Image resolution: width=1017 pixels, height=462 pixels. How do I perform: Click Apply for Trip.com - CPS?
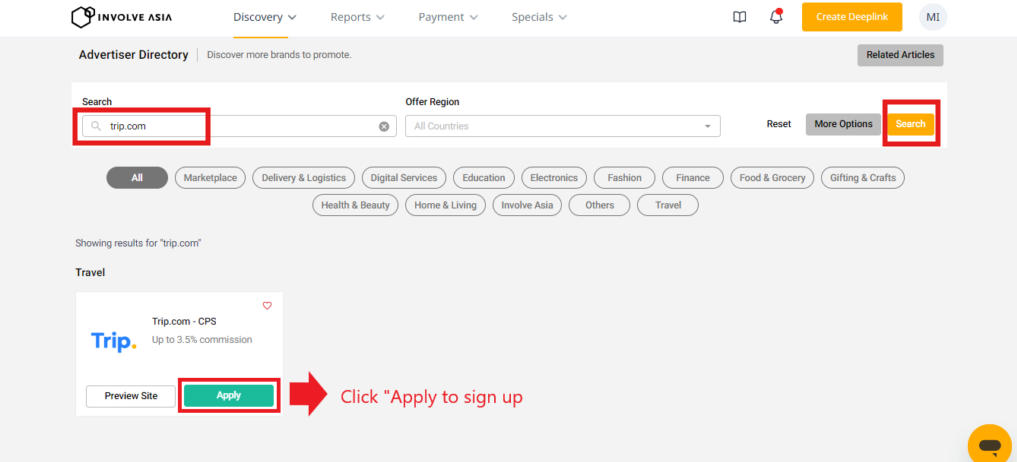[228, 396]
